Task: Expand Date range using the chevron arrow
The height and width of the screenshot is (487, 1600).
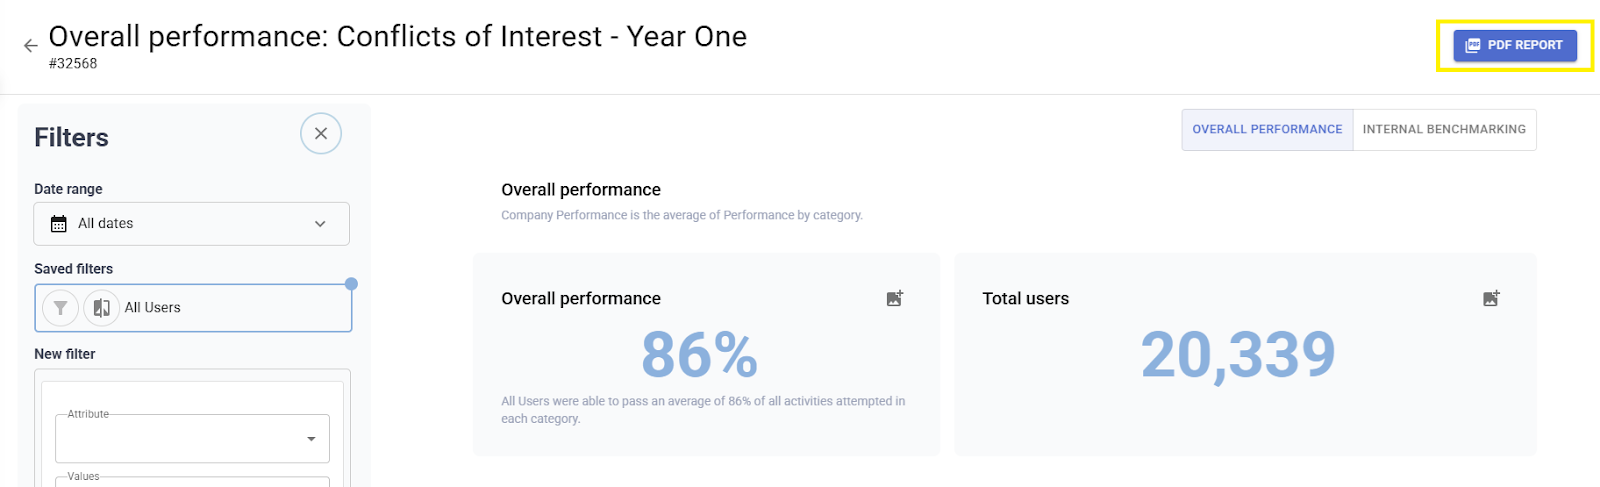Action: click(x=320, y=224)
